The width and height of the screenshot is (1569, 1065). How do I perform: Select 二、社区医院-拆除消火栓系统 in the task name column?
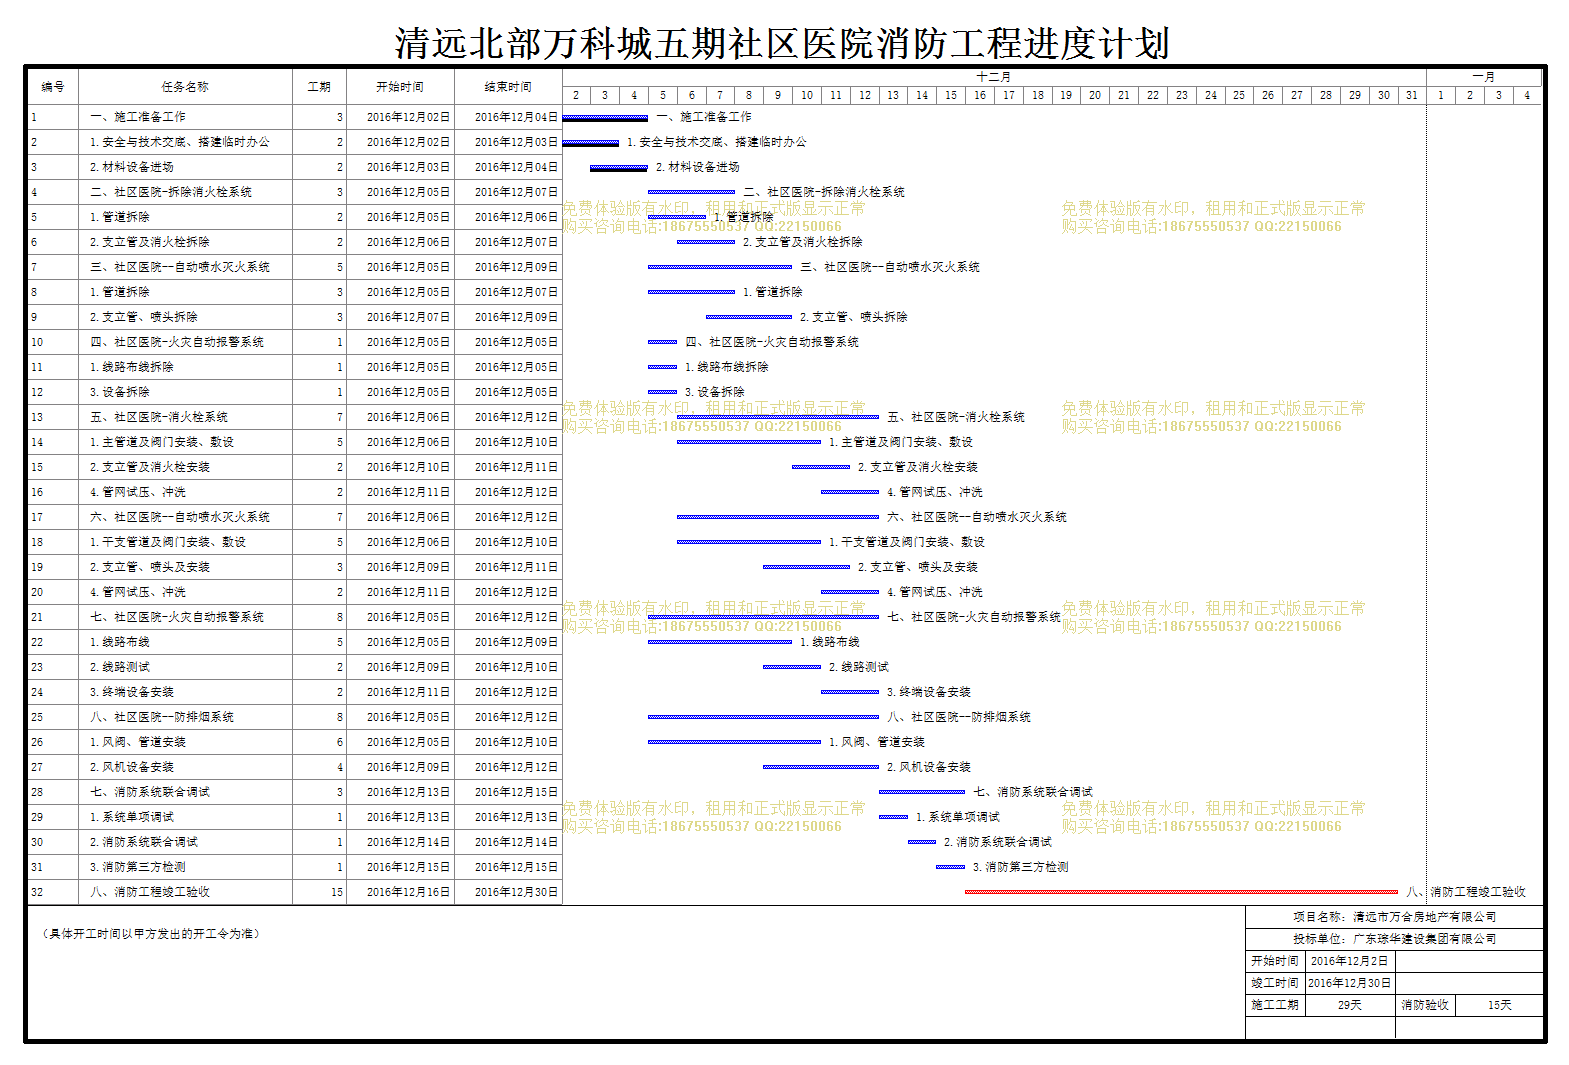pyautogui.click(x=171, y=192)
